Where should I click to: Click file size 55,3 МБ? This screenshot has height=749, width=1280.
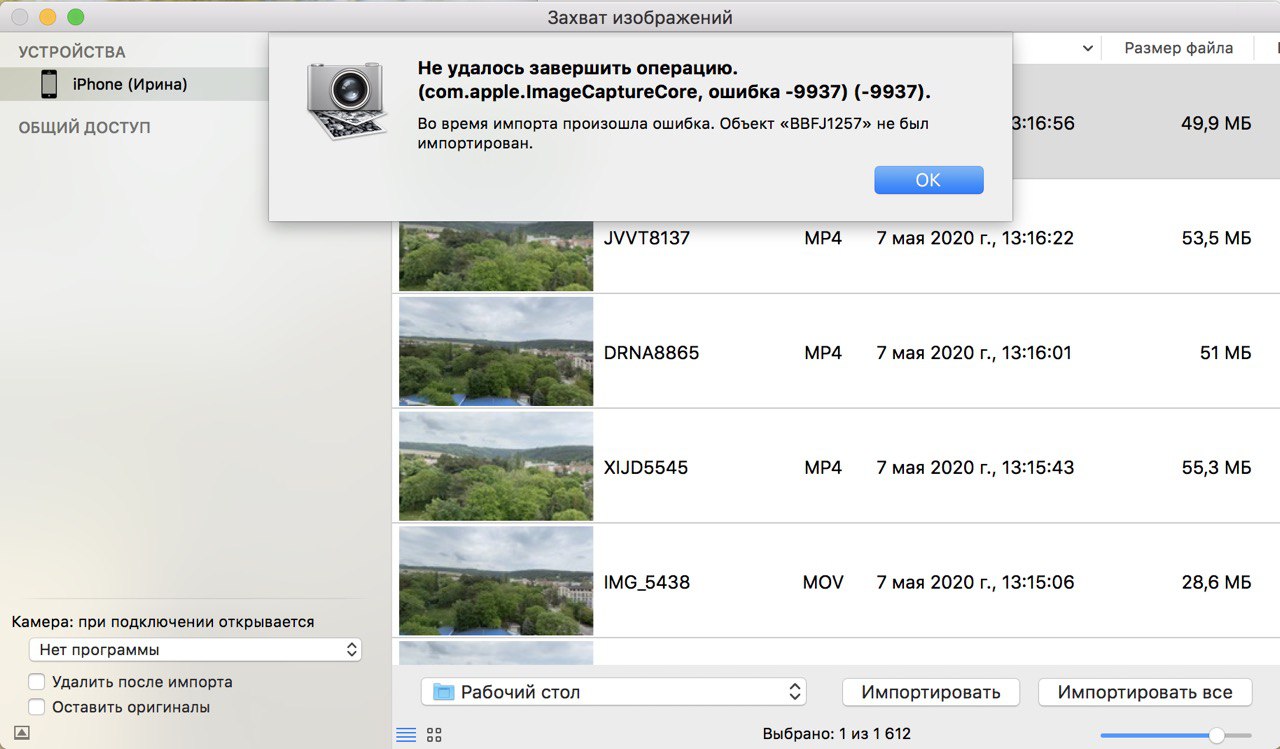(1216, 467)
